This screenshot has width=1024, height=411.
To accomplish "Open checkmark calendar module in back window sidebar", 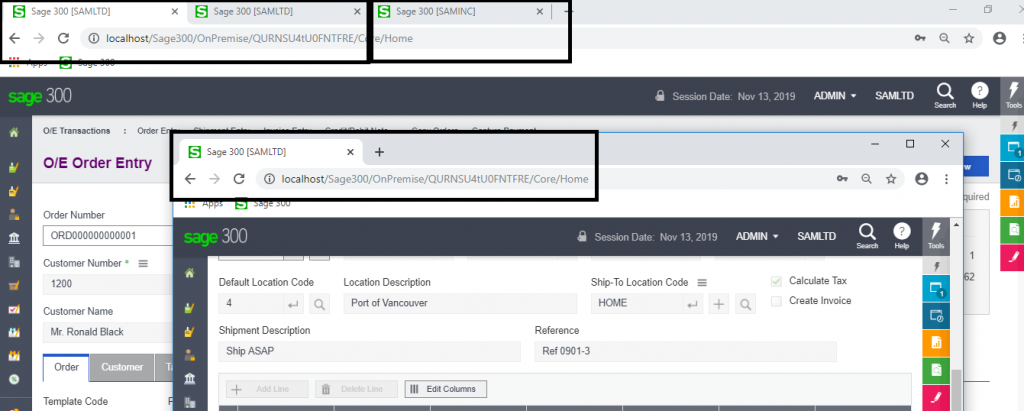I will pos(14,309).
